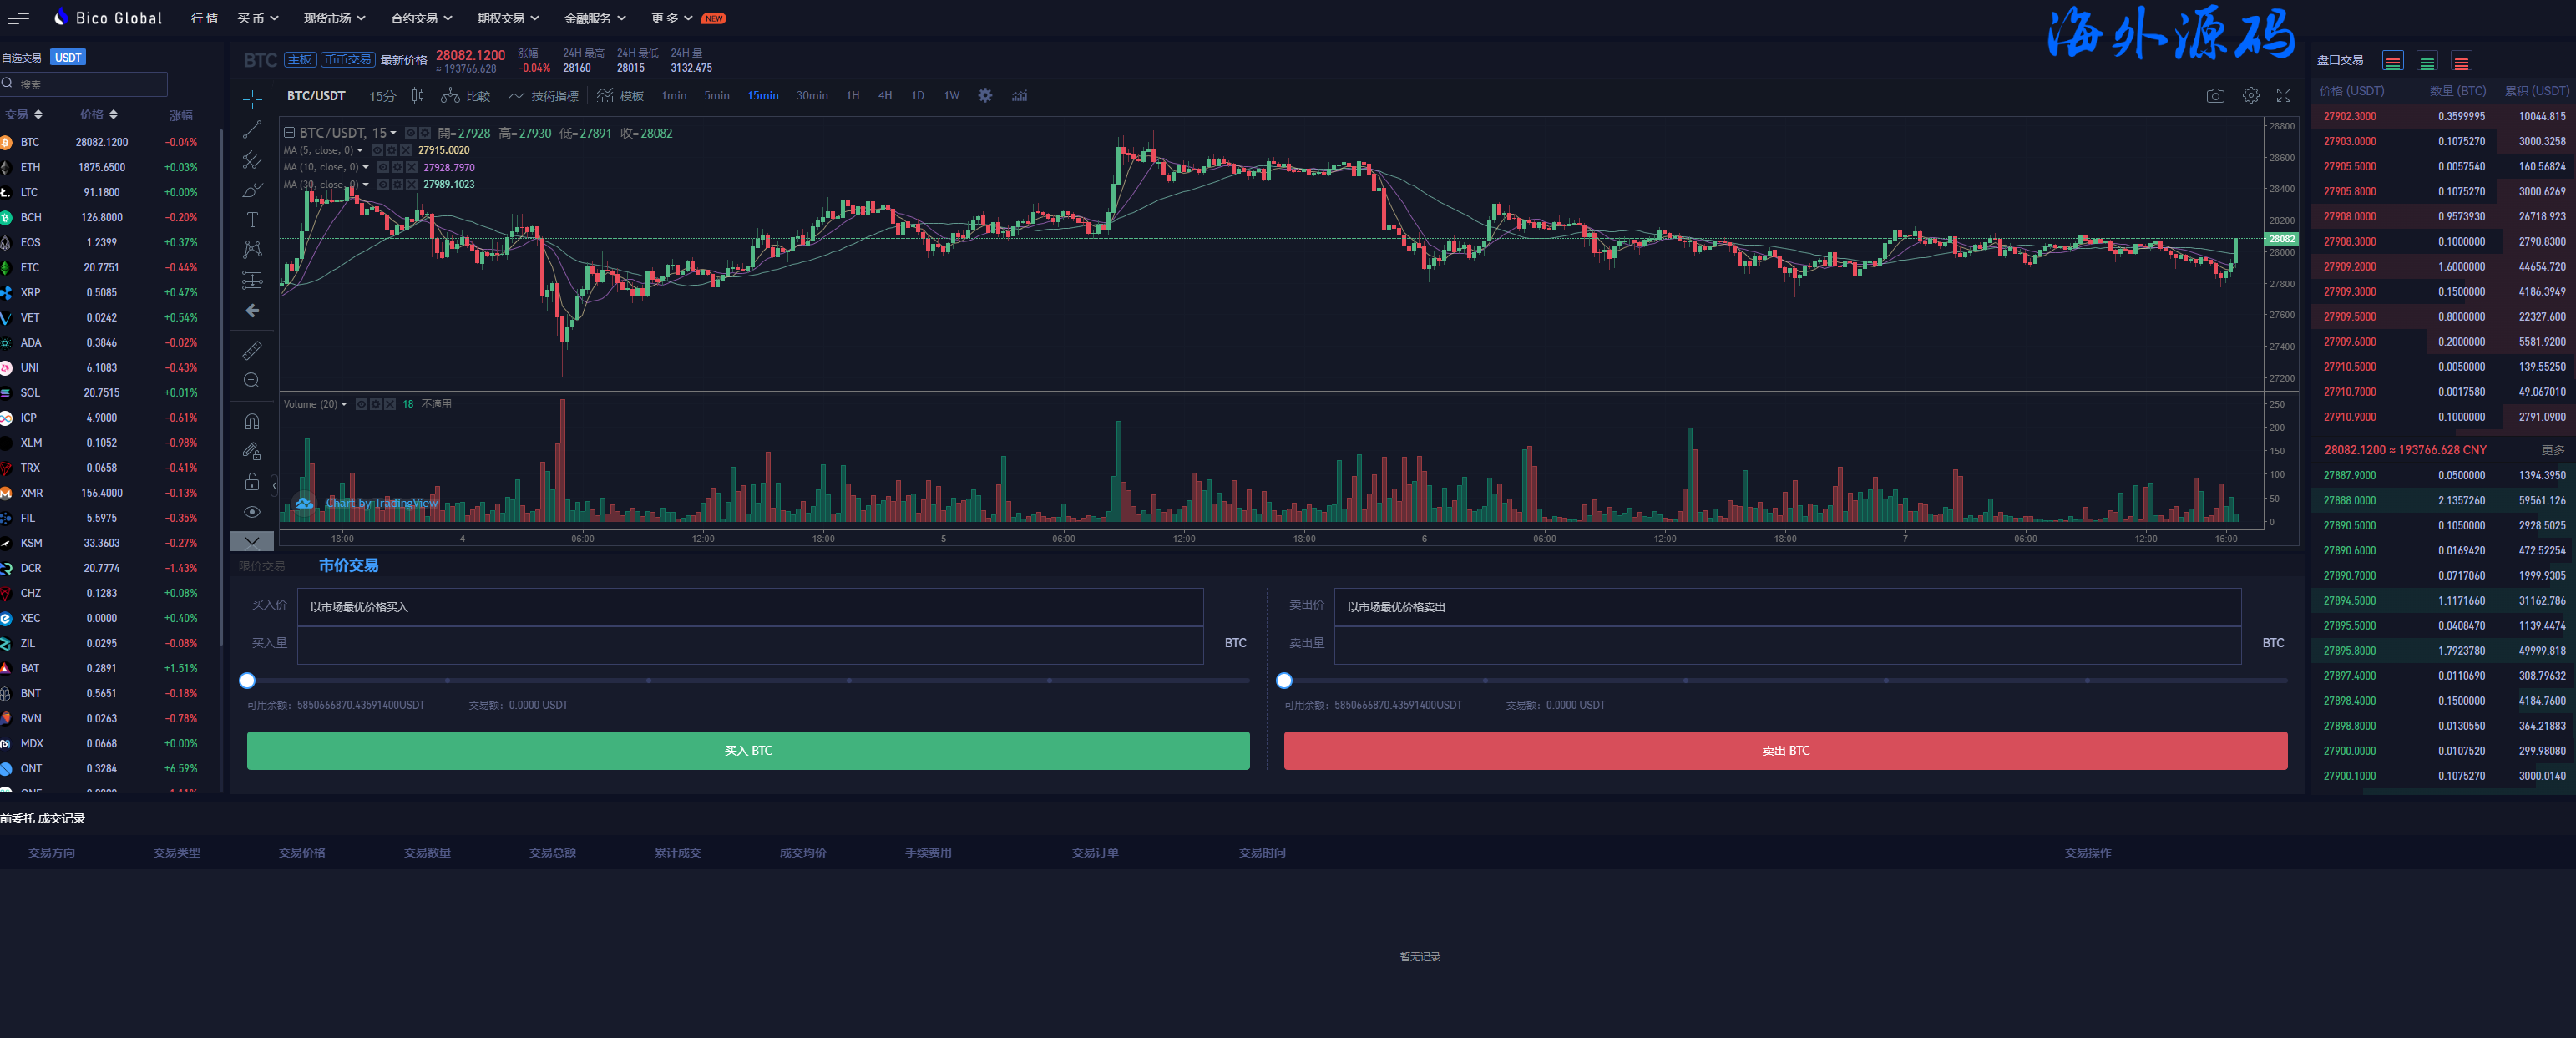The width and height of the screenshot is (2576, 1038).
Task: Open the 现货市场 dropdown menu
Action: (x=334, y=18)
